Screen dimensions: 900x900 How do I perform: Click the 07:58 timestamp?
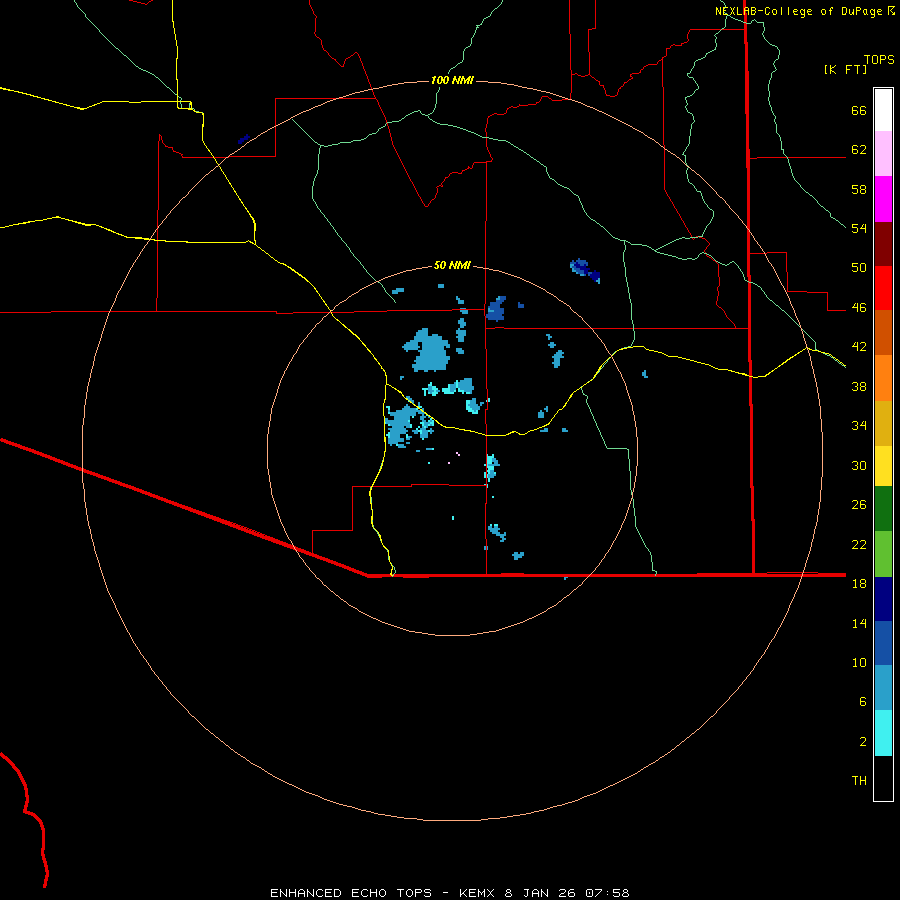tap(607, 893)
